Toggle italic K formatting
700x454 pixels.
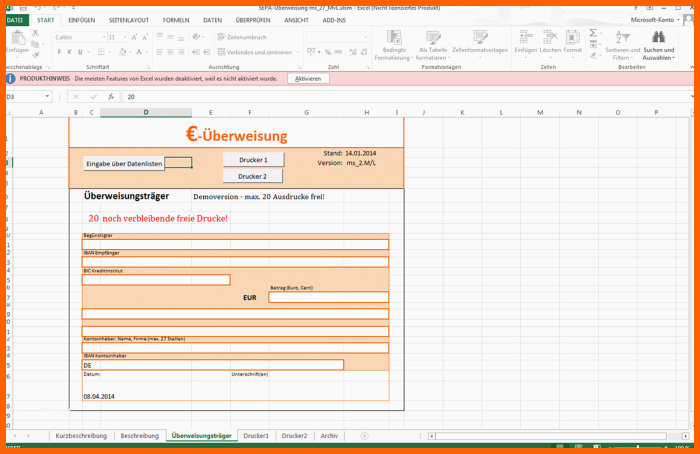pos(69,52)
